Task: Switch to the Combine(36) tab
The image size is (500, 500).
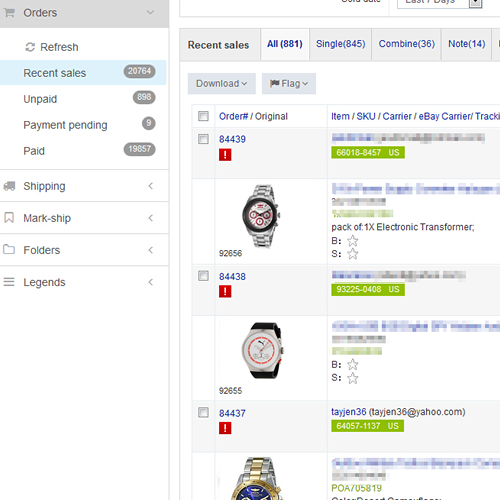Action: [406, 44]
